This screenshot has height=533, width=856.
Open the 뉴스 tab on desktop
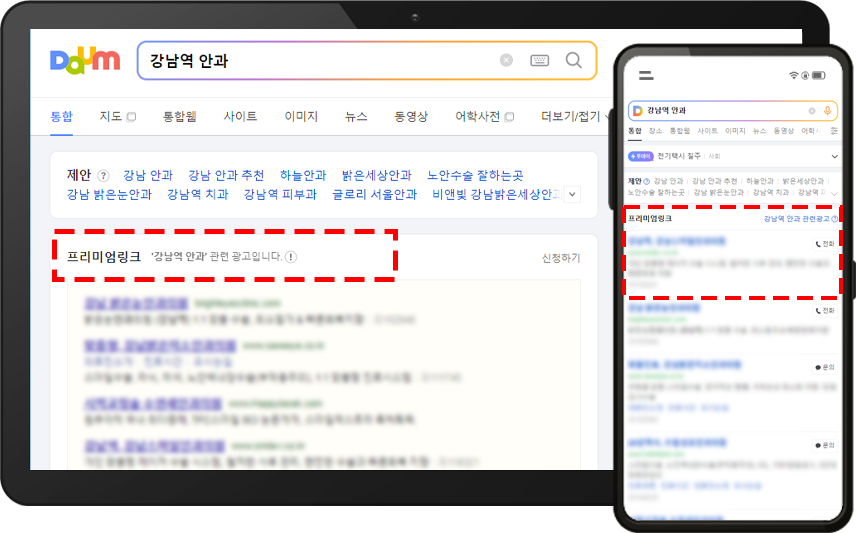tap(356, 117)
